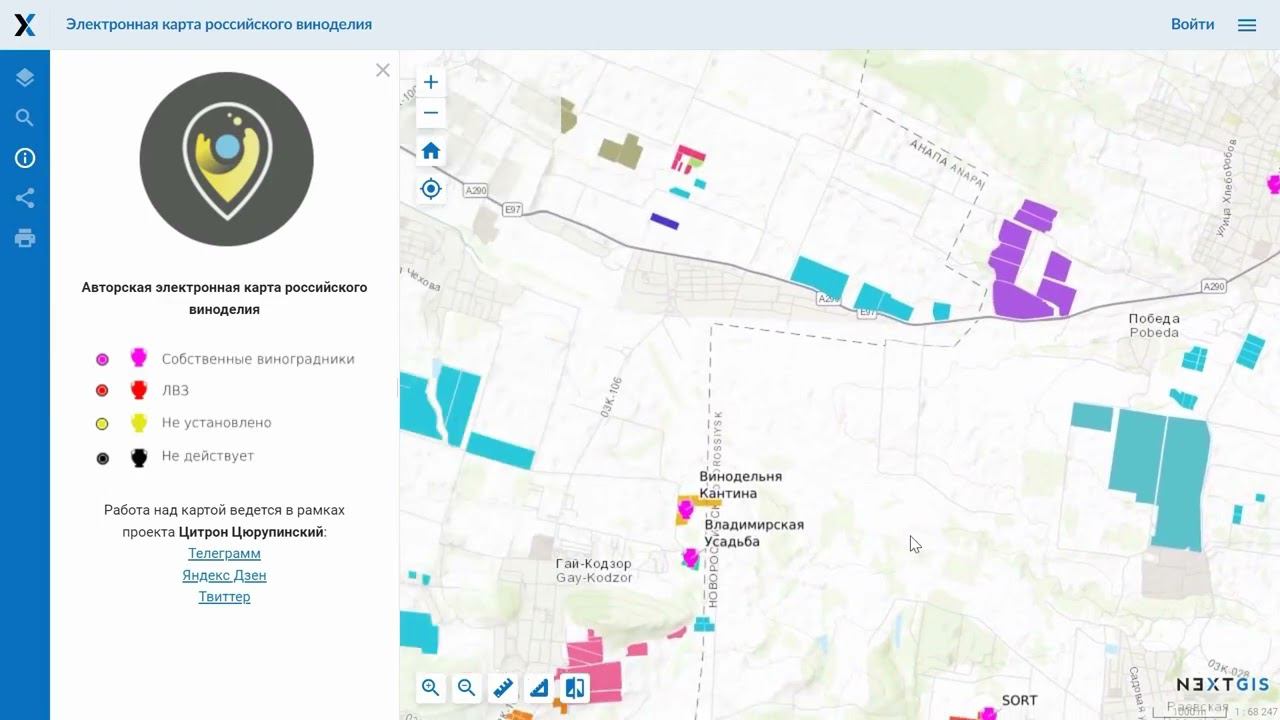This screenshot has height=720, width=1280.
Task: Select the measure distance ruler tool
Action: pyautogui.click(x=503, y=687)
